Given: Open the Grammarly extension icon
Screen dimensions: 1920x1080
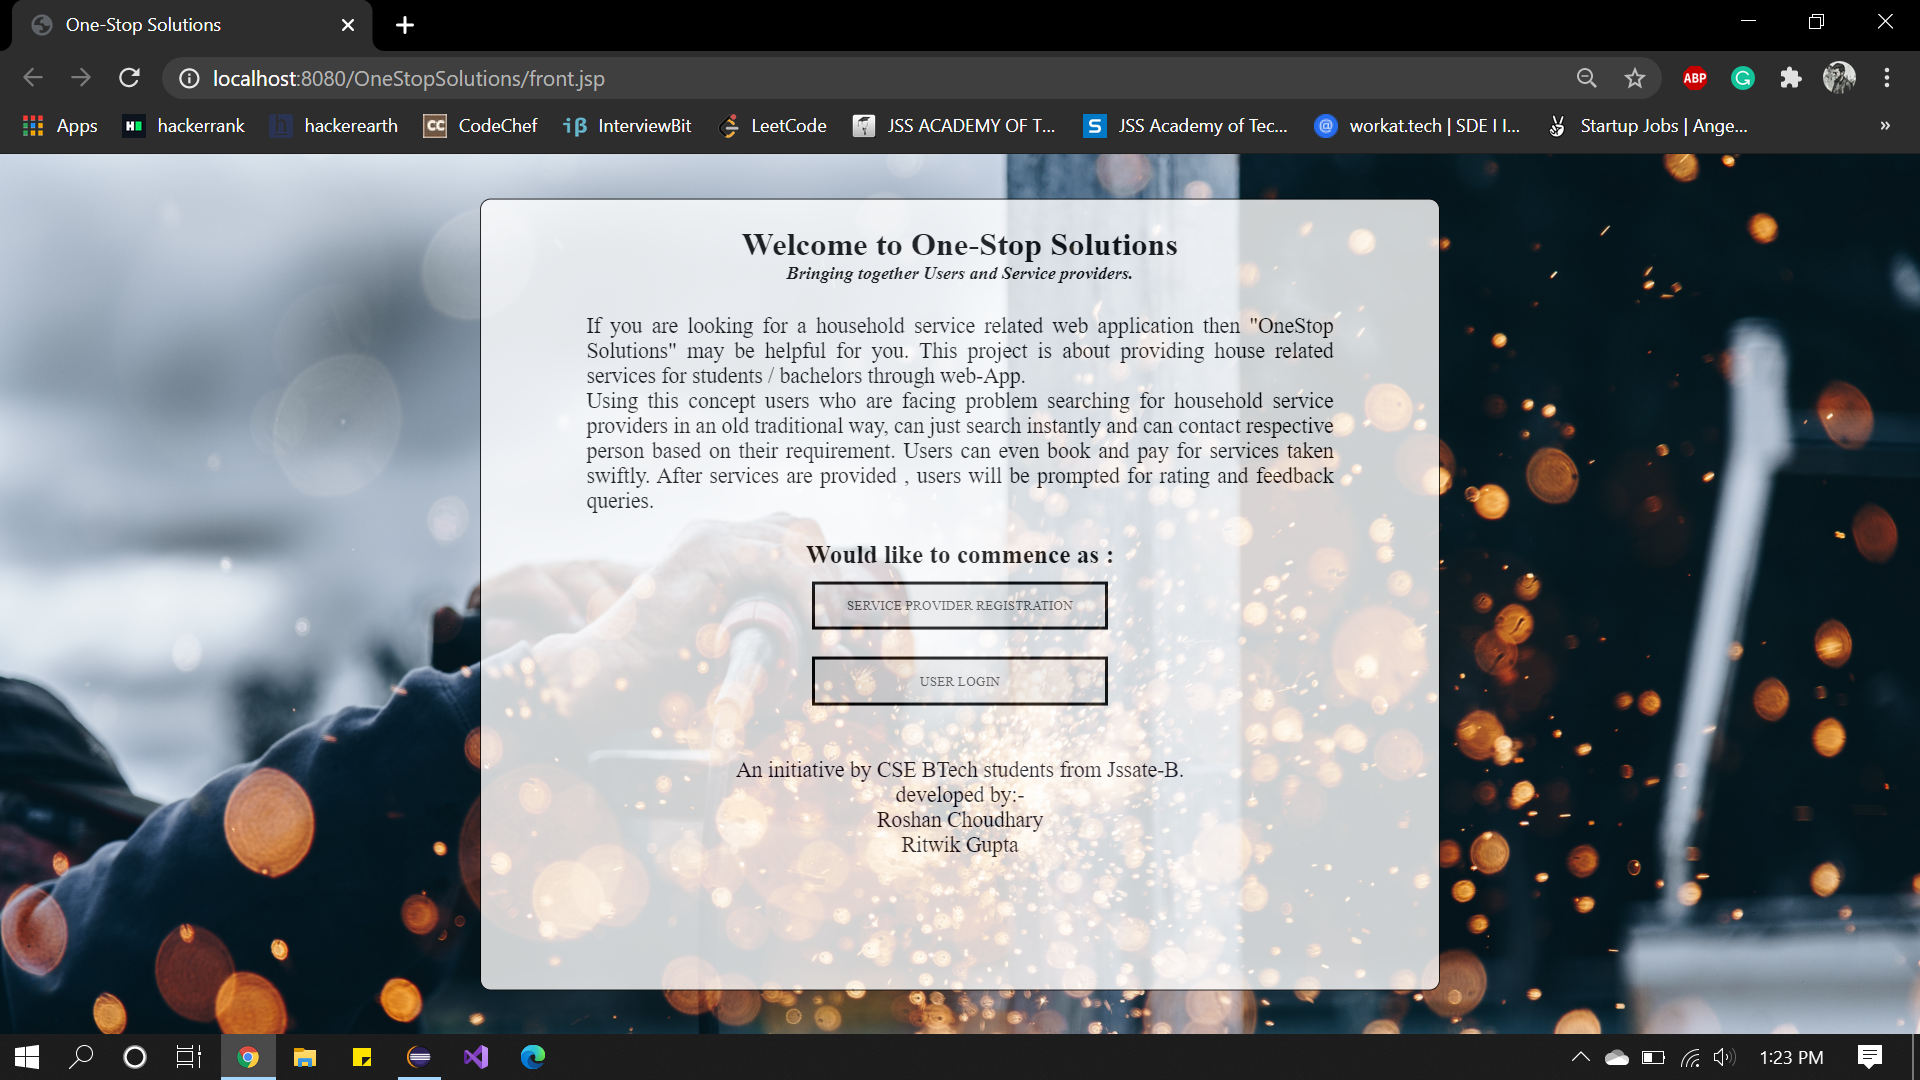Looking at the screenshot, I should (x=1743, y=78).
